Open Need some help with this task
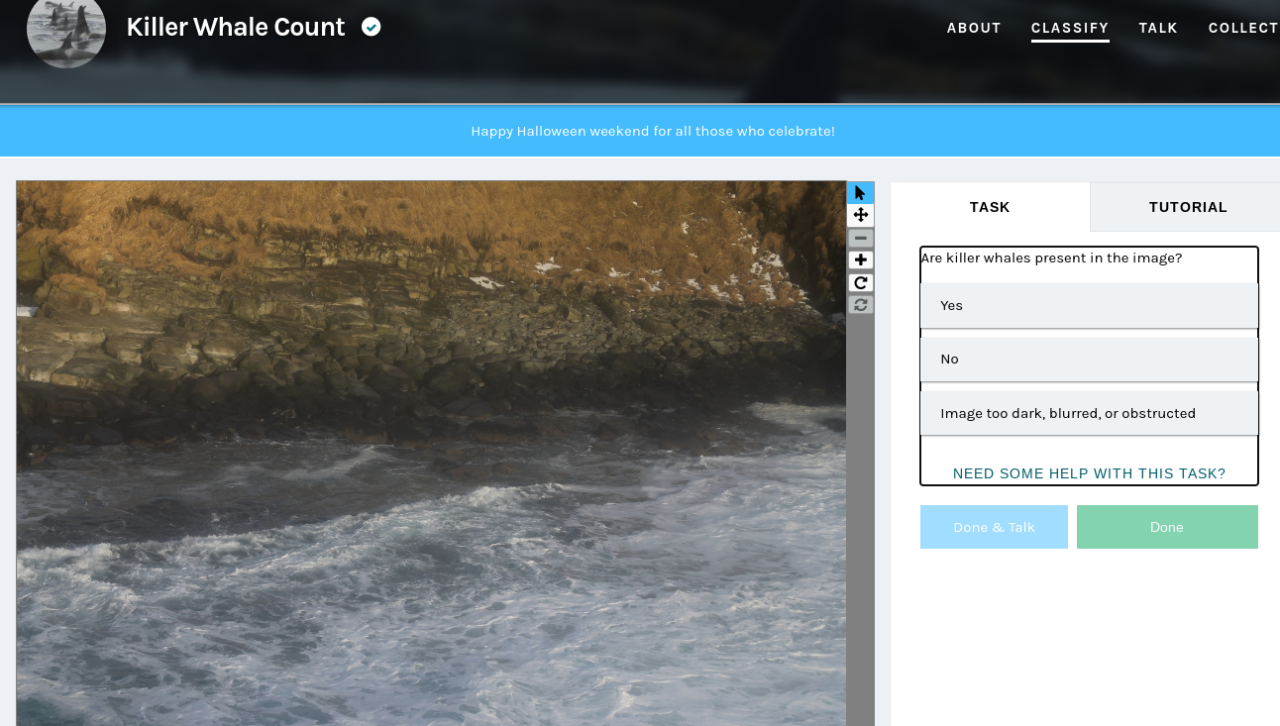The width and height of the screenshot is (1280, 726). tap(1089, 474)
